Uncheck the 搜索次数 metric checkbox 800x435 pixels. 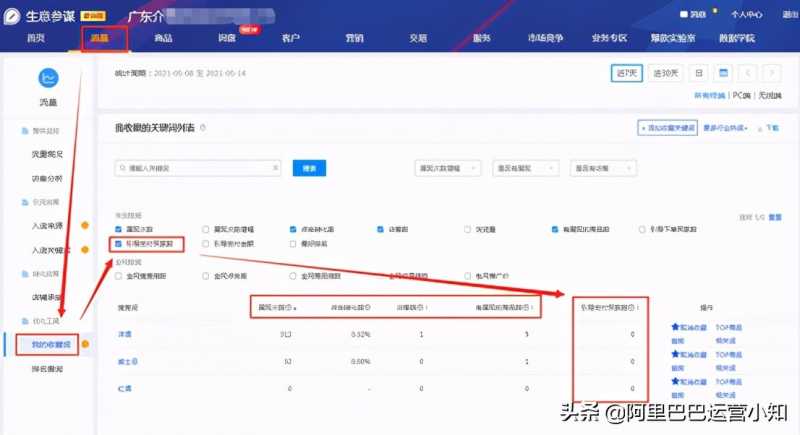click(118, 229)
